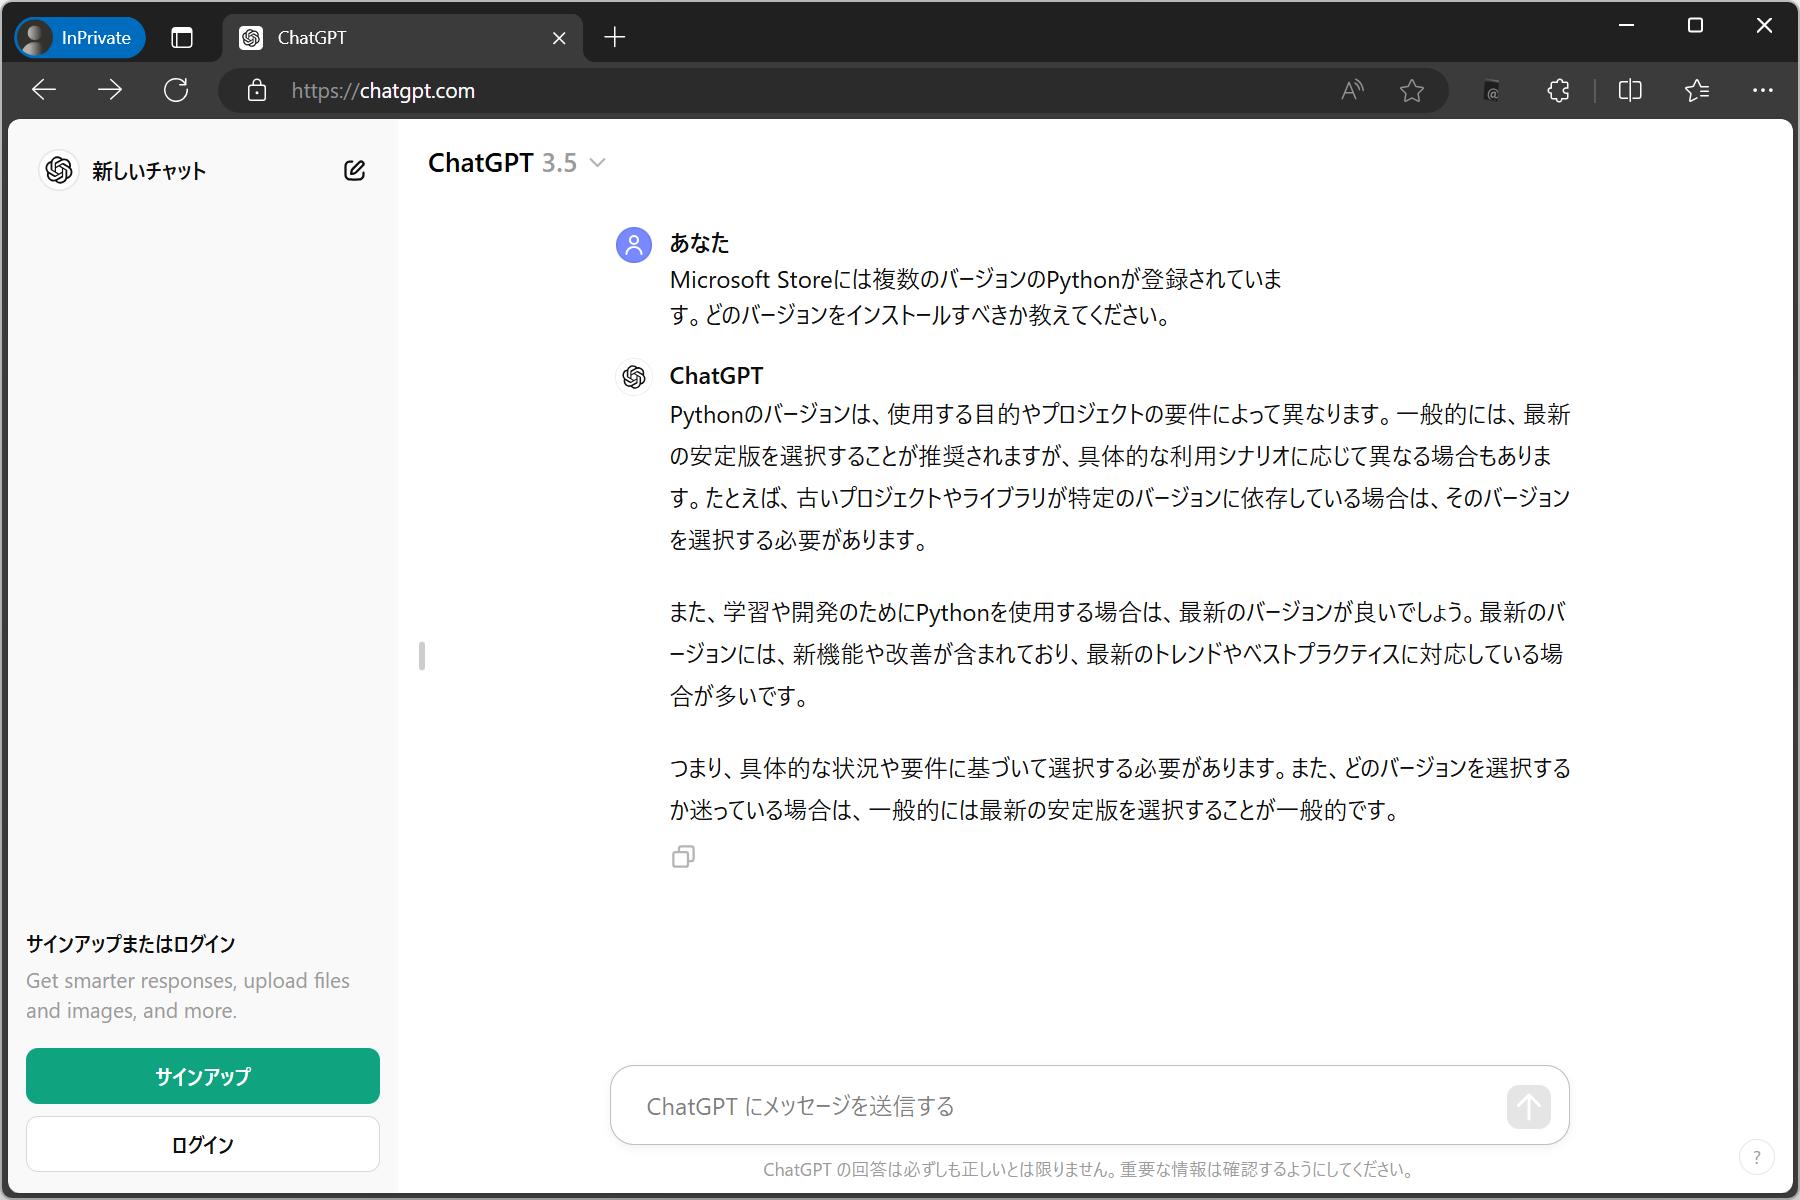This screenshot has width=1800, height=1200.
Task: Click the サインアップ green button
Action: click(203, 1076)
